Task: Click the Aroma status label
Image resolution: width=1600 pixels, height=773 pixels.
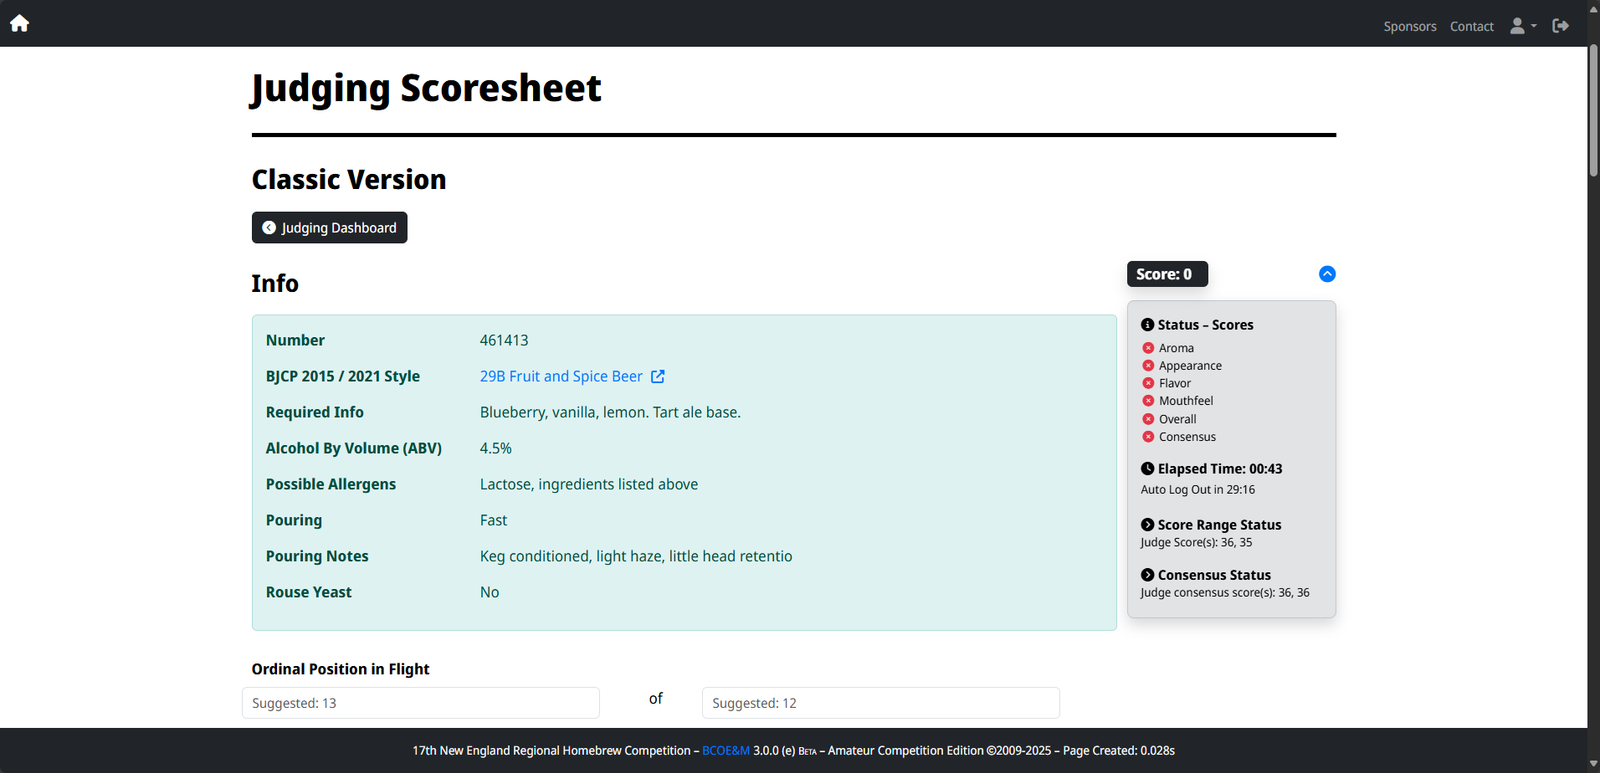Action: (1176, 348)
